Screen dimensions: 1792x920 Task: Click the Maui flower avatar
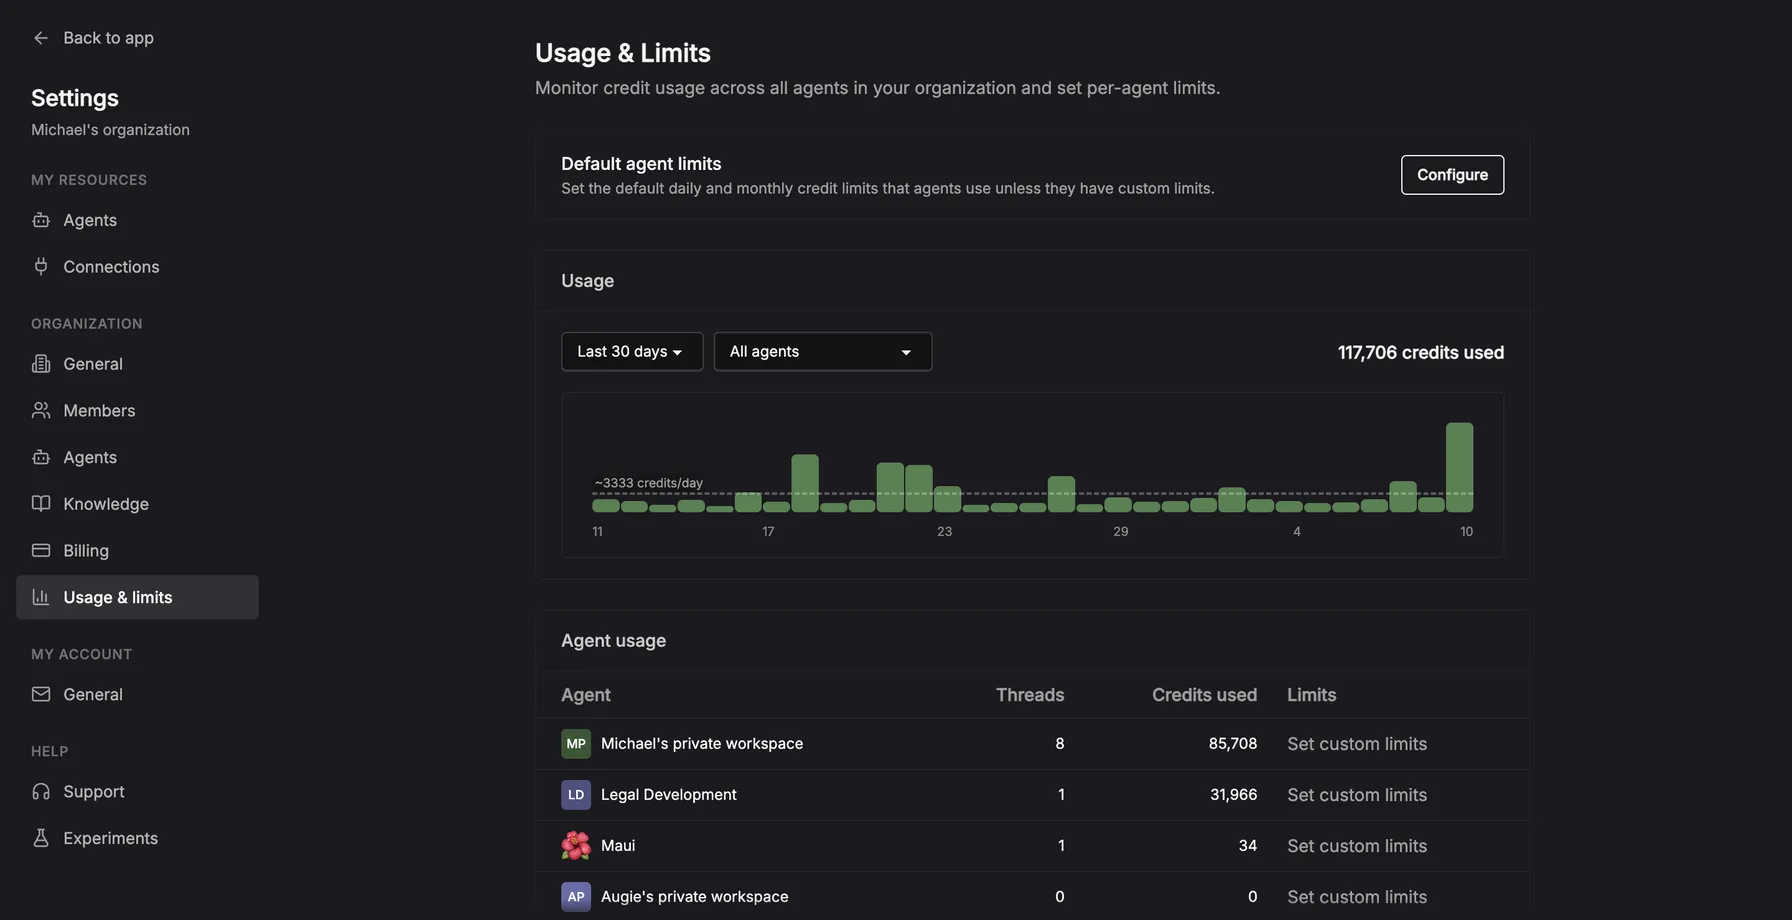(x=576, y=846)
